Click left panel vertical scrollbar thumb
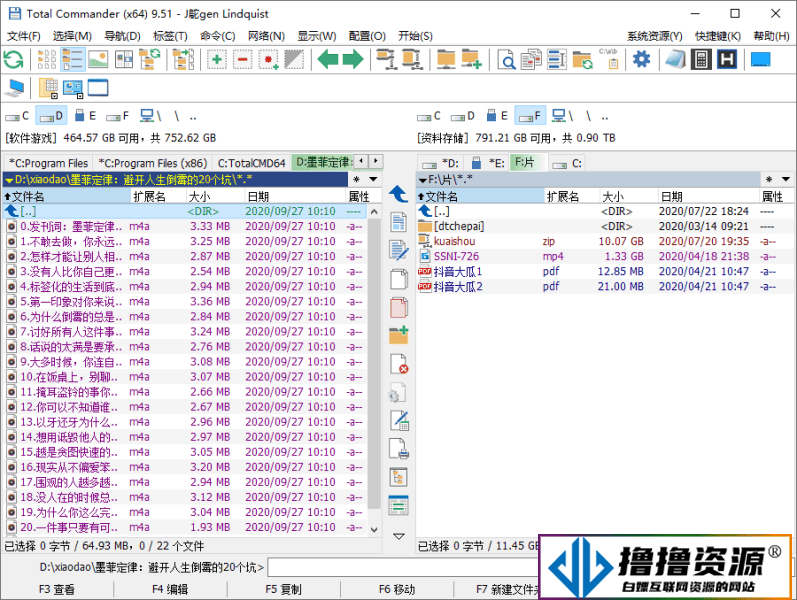797x600 pixels. [x=374, y=364]
